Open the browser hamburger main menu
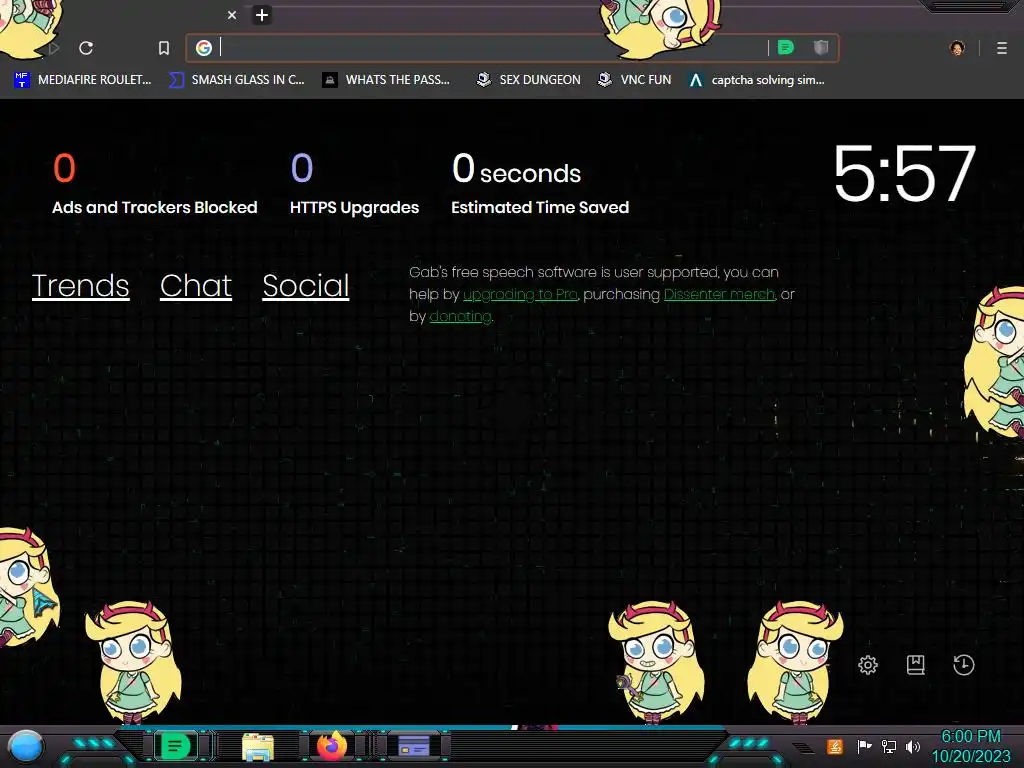 point(1002,48)
